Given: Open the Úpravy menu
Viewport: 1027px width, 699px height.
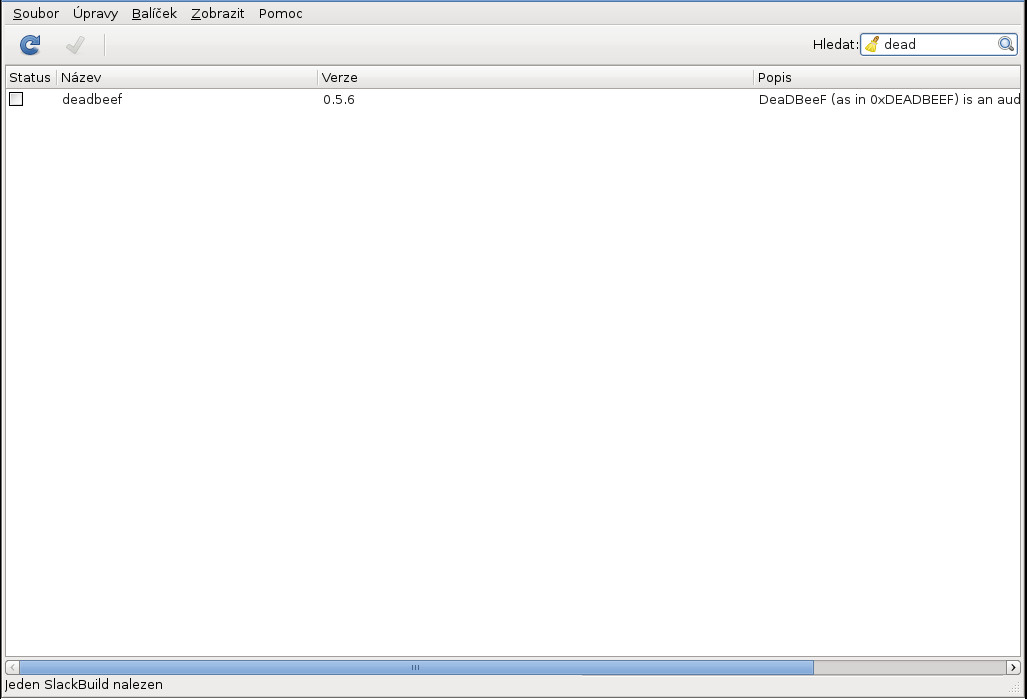Looking at the screenshot, I should pyautogui.click(x=96, y=14).
